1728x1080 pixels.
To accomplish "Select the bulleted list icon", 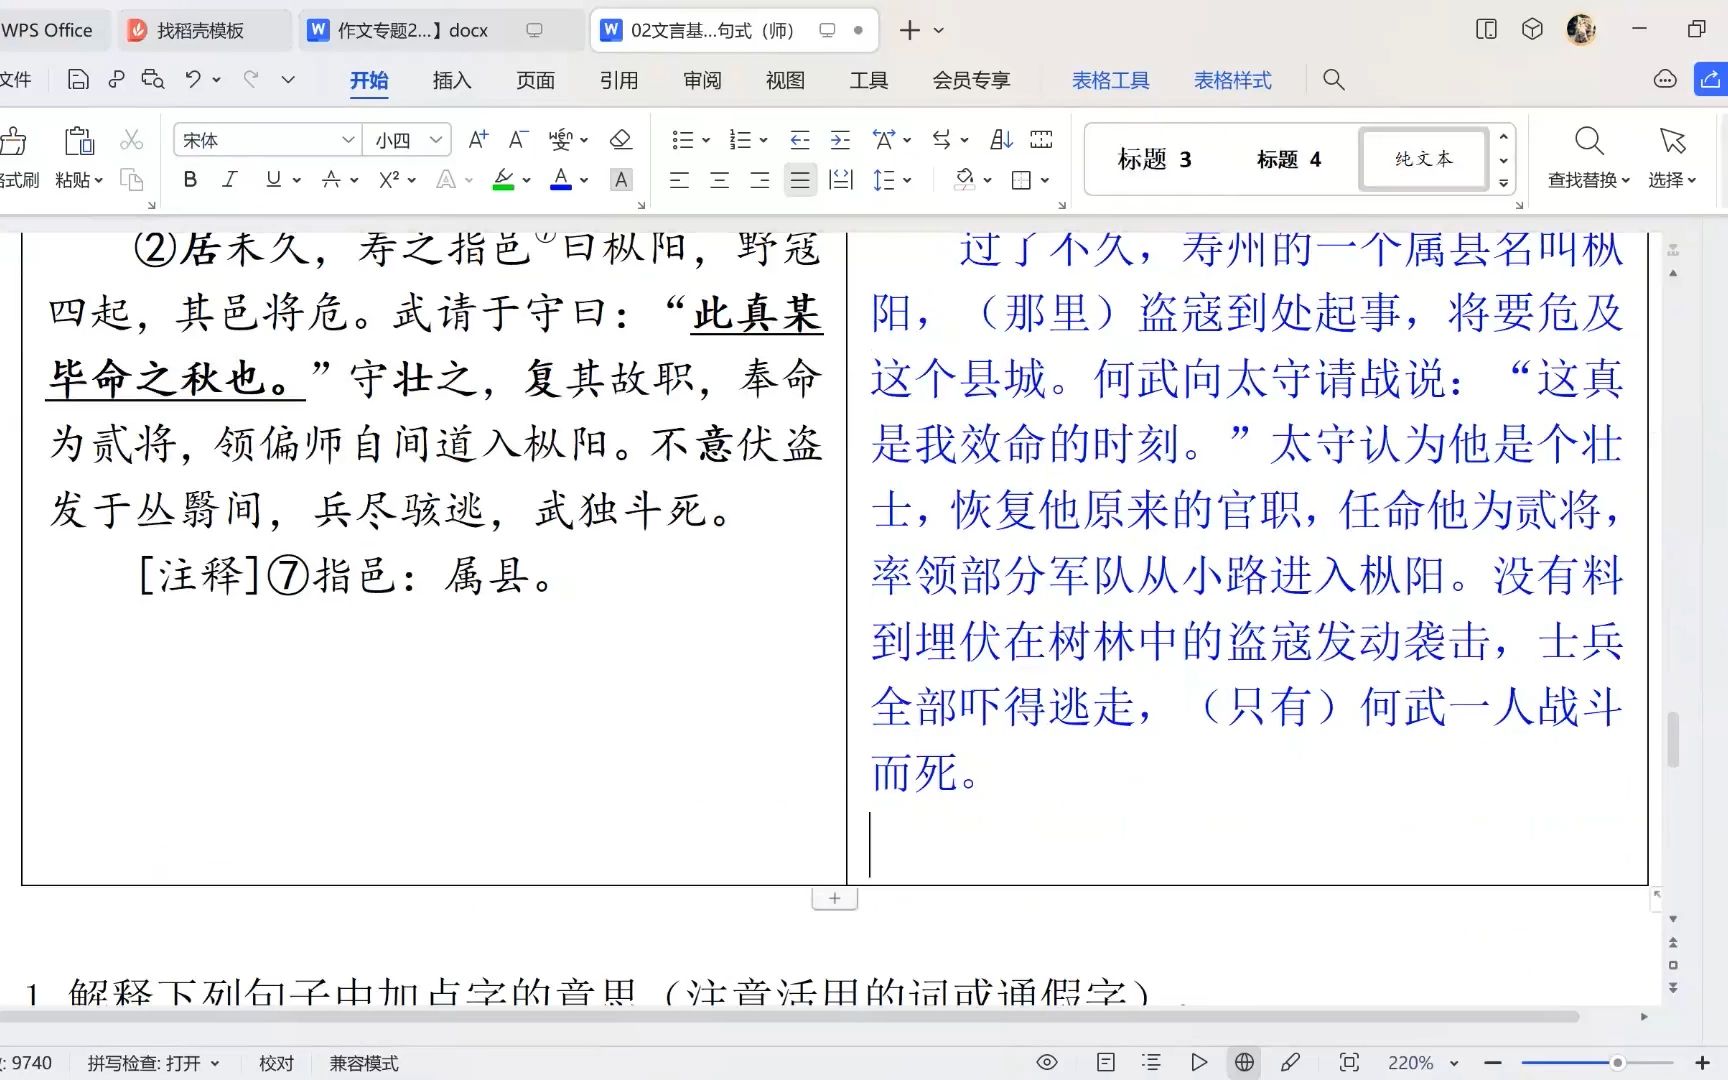I will click(x=683, y=140).
